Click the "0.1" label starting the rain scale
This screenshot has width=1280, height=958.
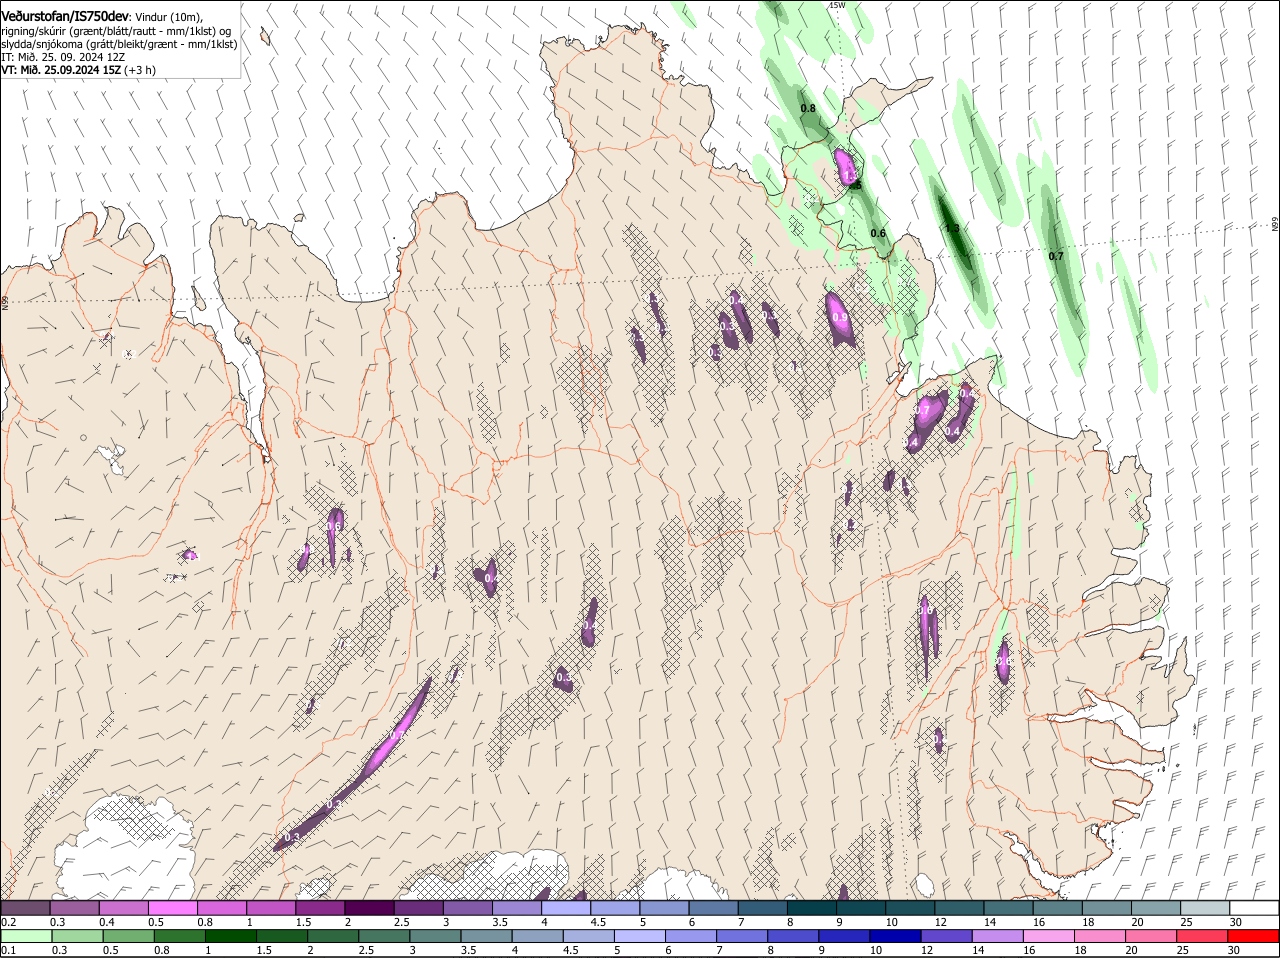point(8,950)
